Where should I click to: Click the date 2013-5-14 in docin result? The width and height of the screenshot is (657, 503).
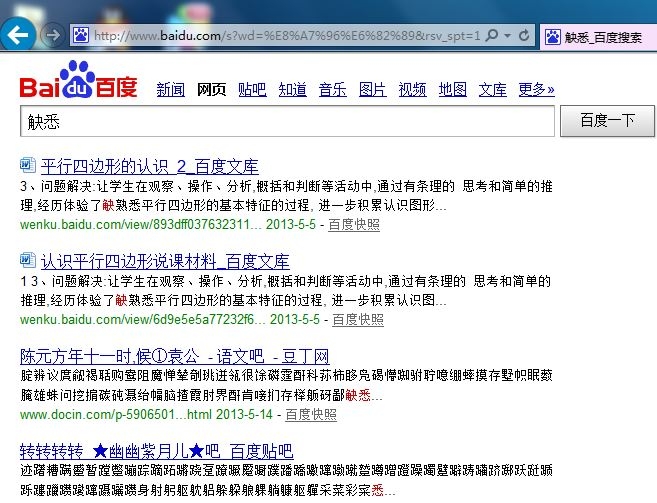tap(244, 415)
